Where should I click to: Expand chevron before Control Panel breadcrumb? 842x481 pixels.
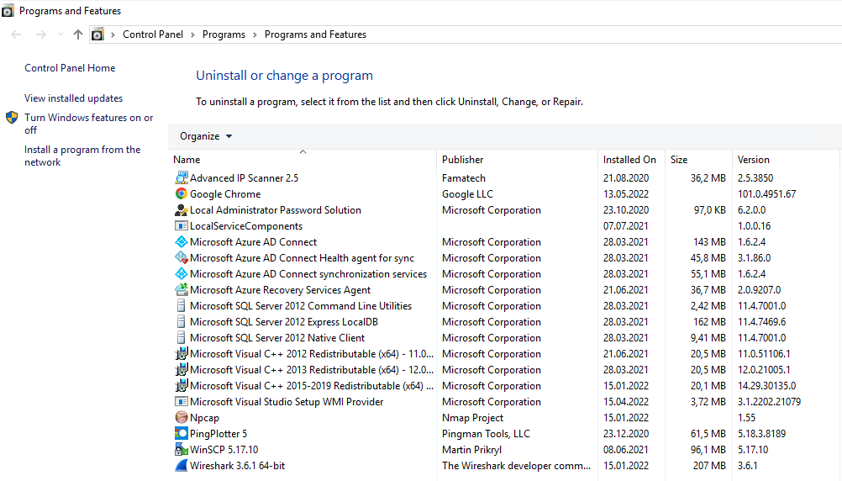click(113, 35)
